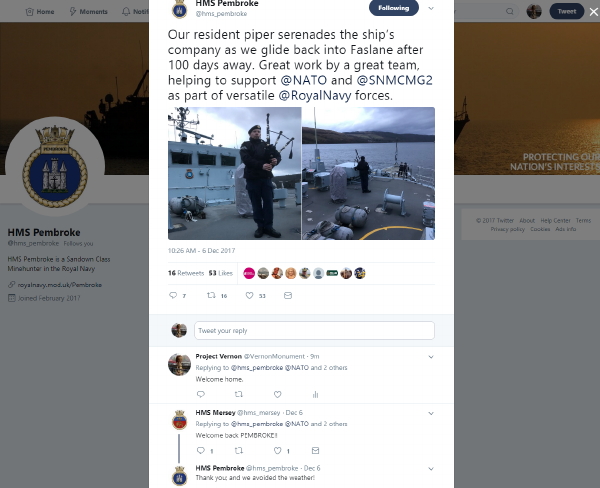The image size is (600, 488).
Task: Toggle the Following button for HMS Pembroke
Action: [394, 8]
